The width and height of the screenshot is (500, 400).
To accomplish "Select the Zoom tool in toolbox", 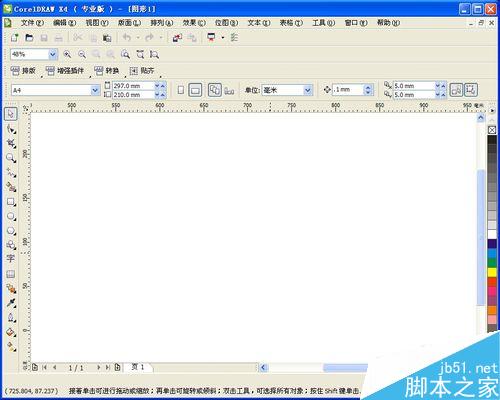I will tap(11, 158).
